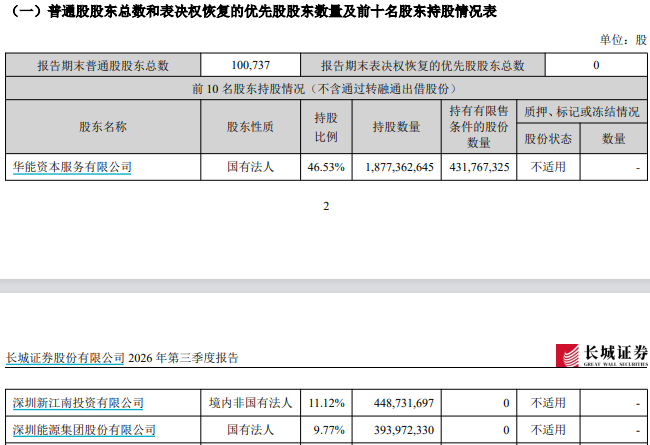Click the 持股数量 column header
Viewport: 650px width, 445px height.
397,126
